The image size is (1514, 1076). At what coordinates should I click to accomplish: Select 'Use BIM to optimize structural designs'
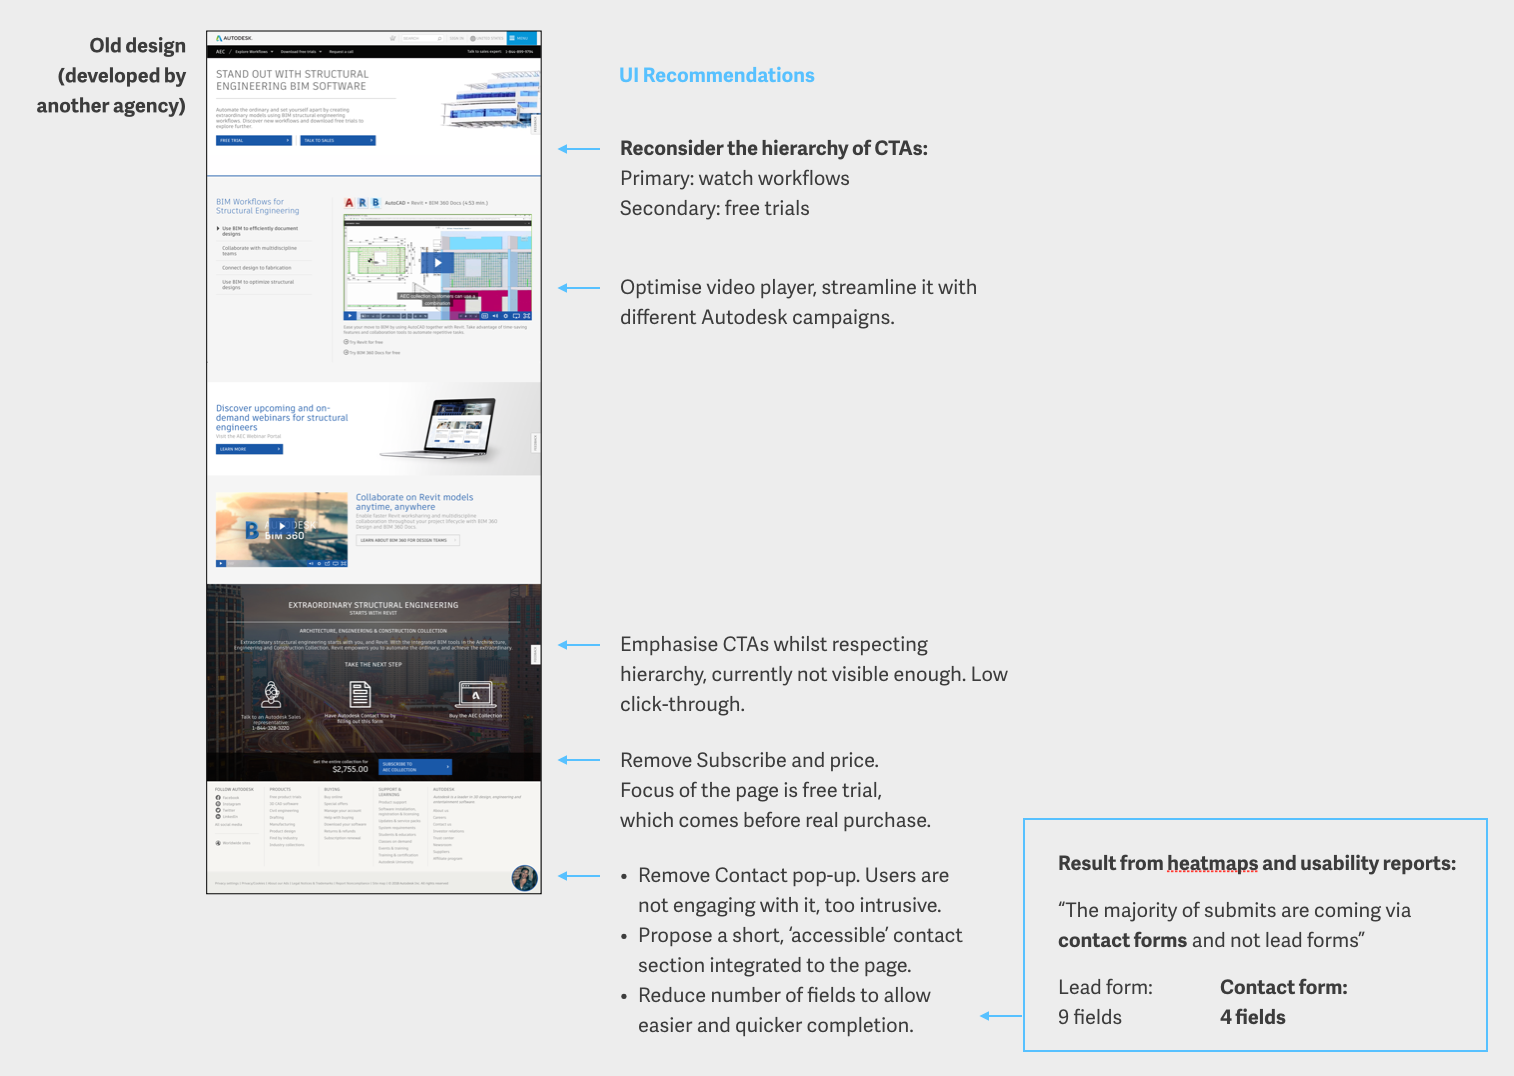(258, 285)
